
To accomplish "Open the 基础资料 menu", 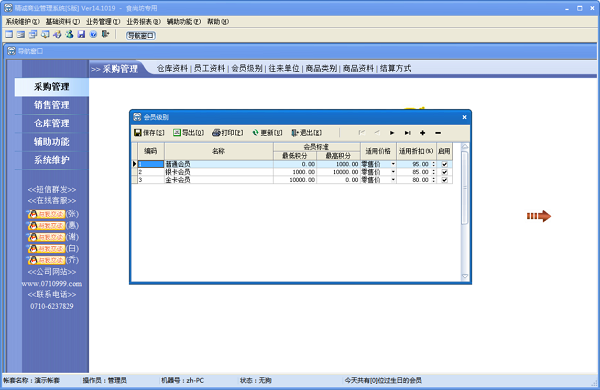I will (x=62, y=22).
